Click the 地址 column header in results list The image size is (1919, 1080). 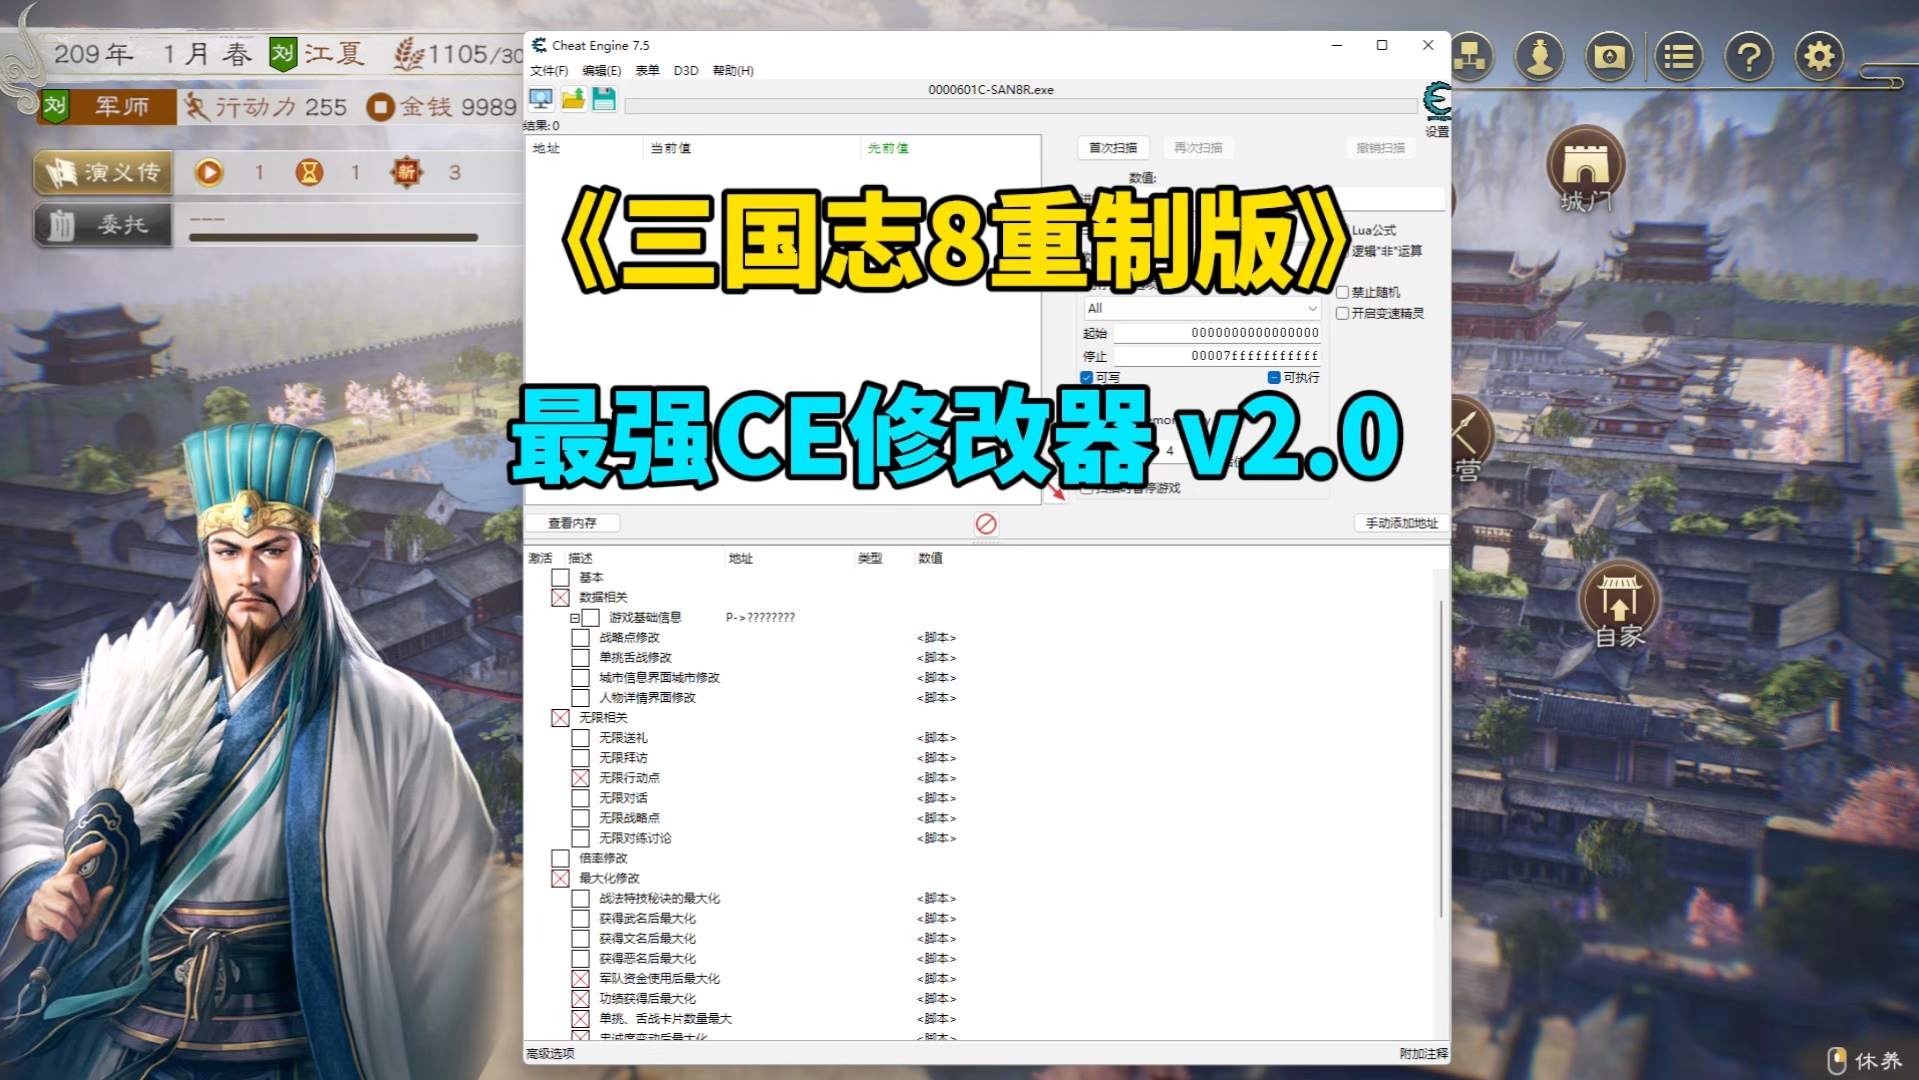[585, 148]
